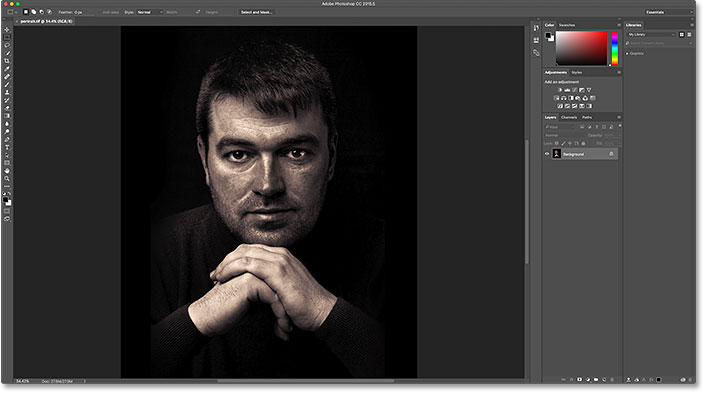Open the Essentials workspace dropdown
The image size is (704, 393).
click(669, 12)
